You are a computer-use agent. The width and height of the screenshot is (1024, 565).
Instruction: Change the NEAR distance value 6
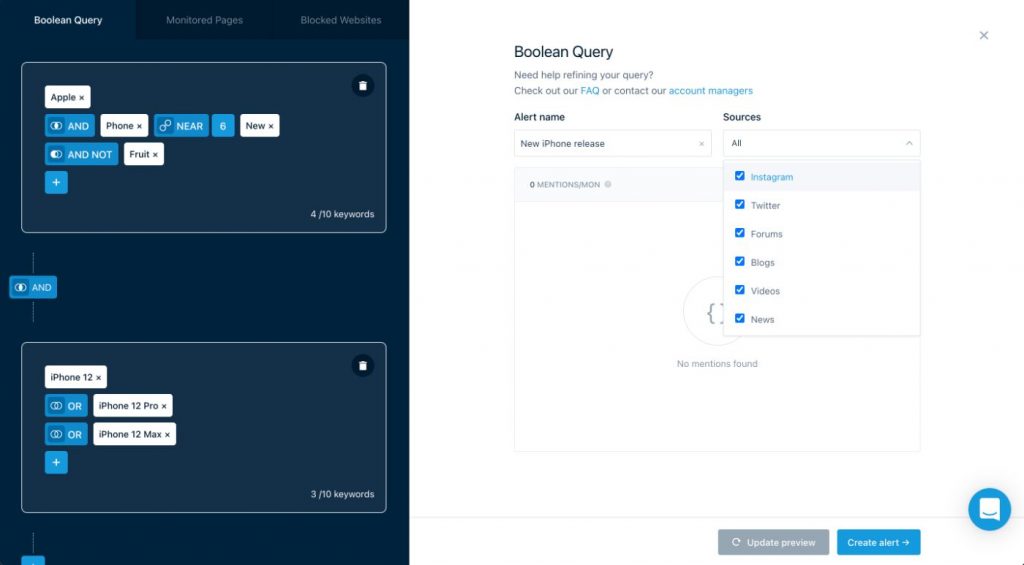click(223, 126)
